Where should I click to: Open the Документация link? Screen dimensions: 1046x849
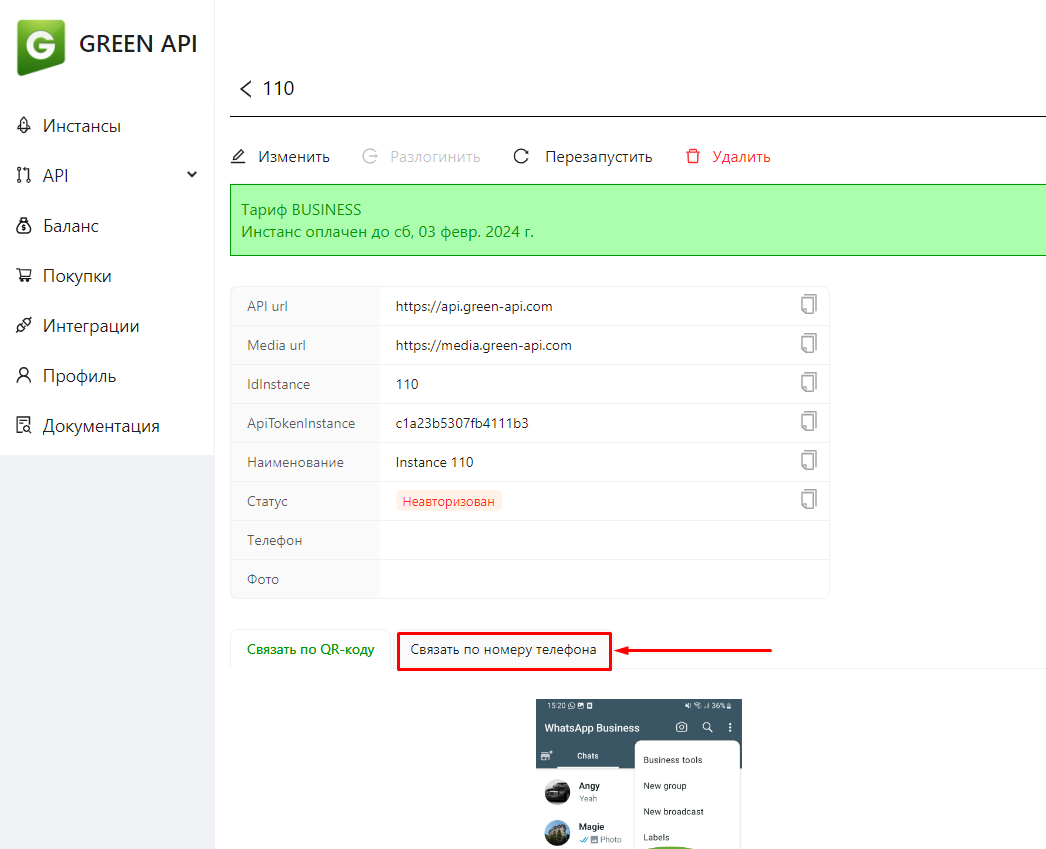(100, 426)
